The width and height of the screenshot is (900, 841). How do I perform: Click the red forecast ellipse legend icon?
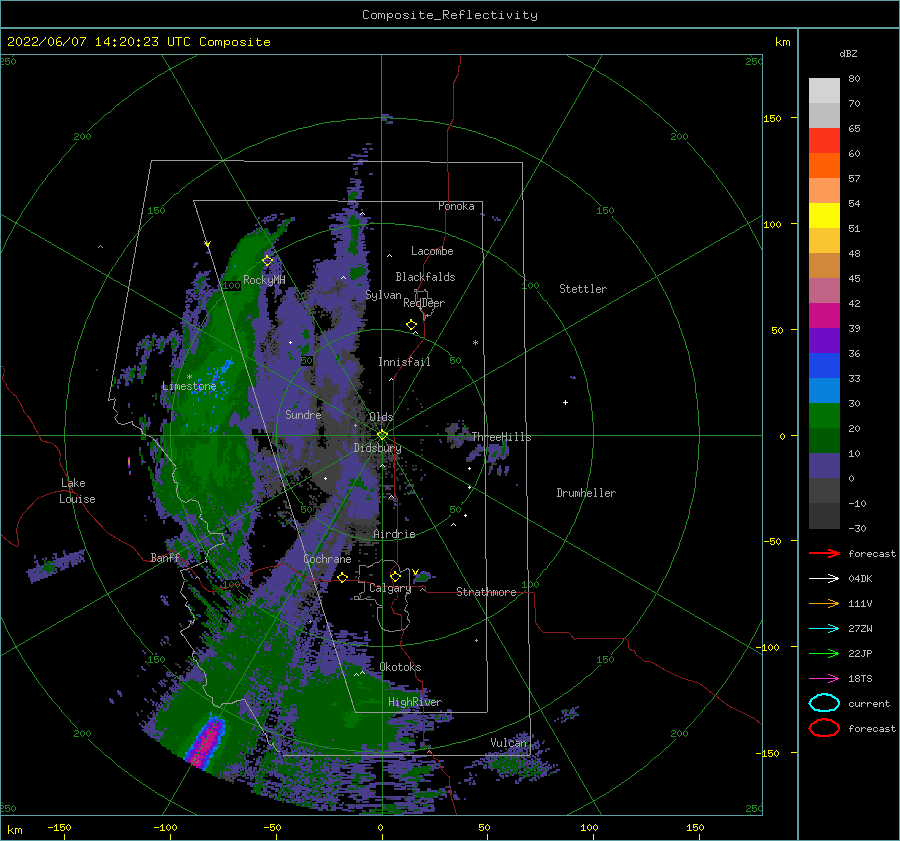pos(824,728)
